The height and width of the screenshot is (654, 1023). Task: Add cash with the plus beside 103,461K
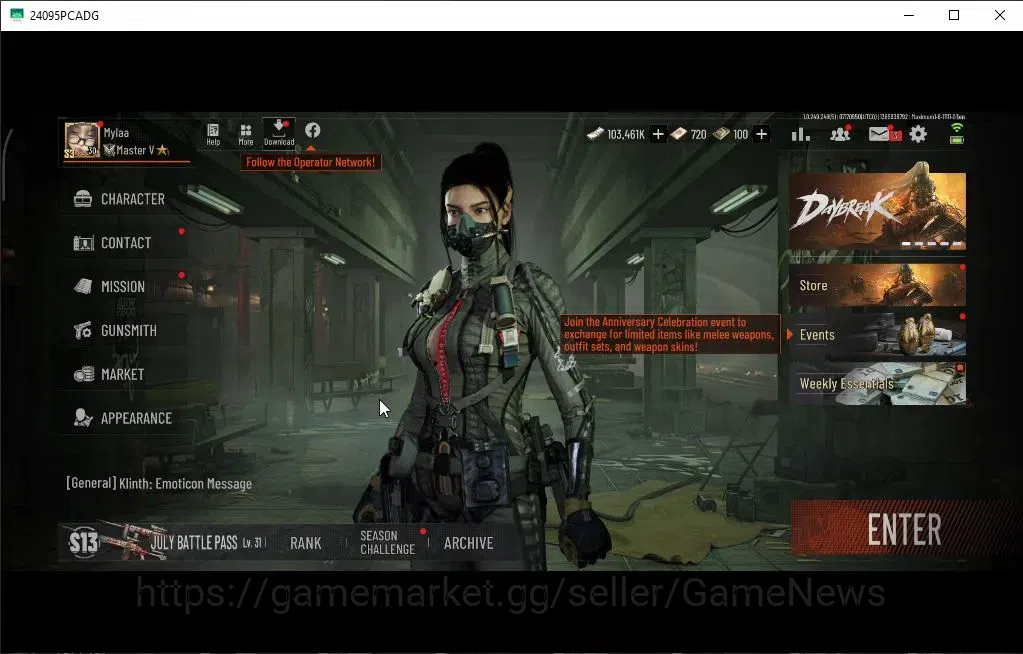pyautogui.click(x=658, y=134)
